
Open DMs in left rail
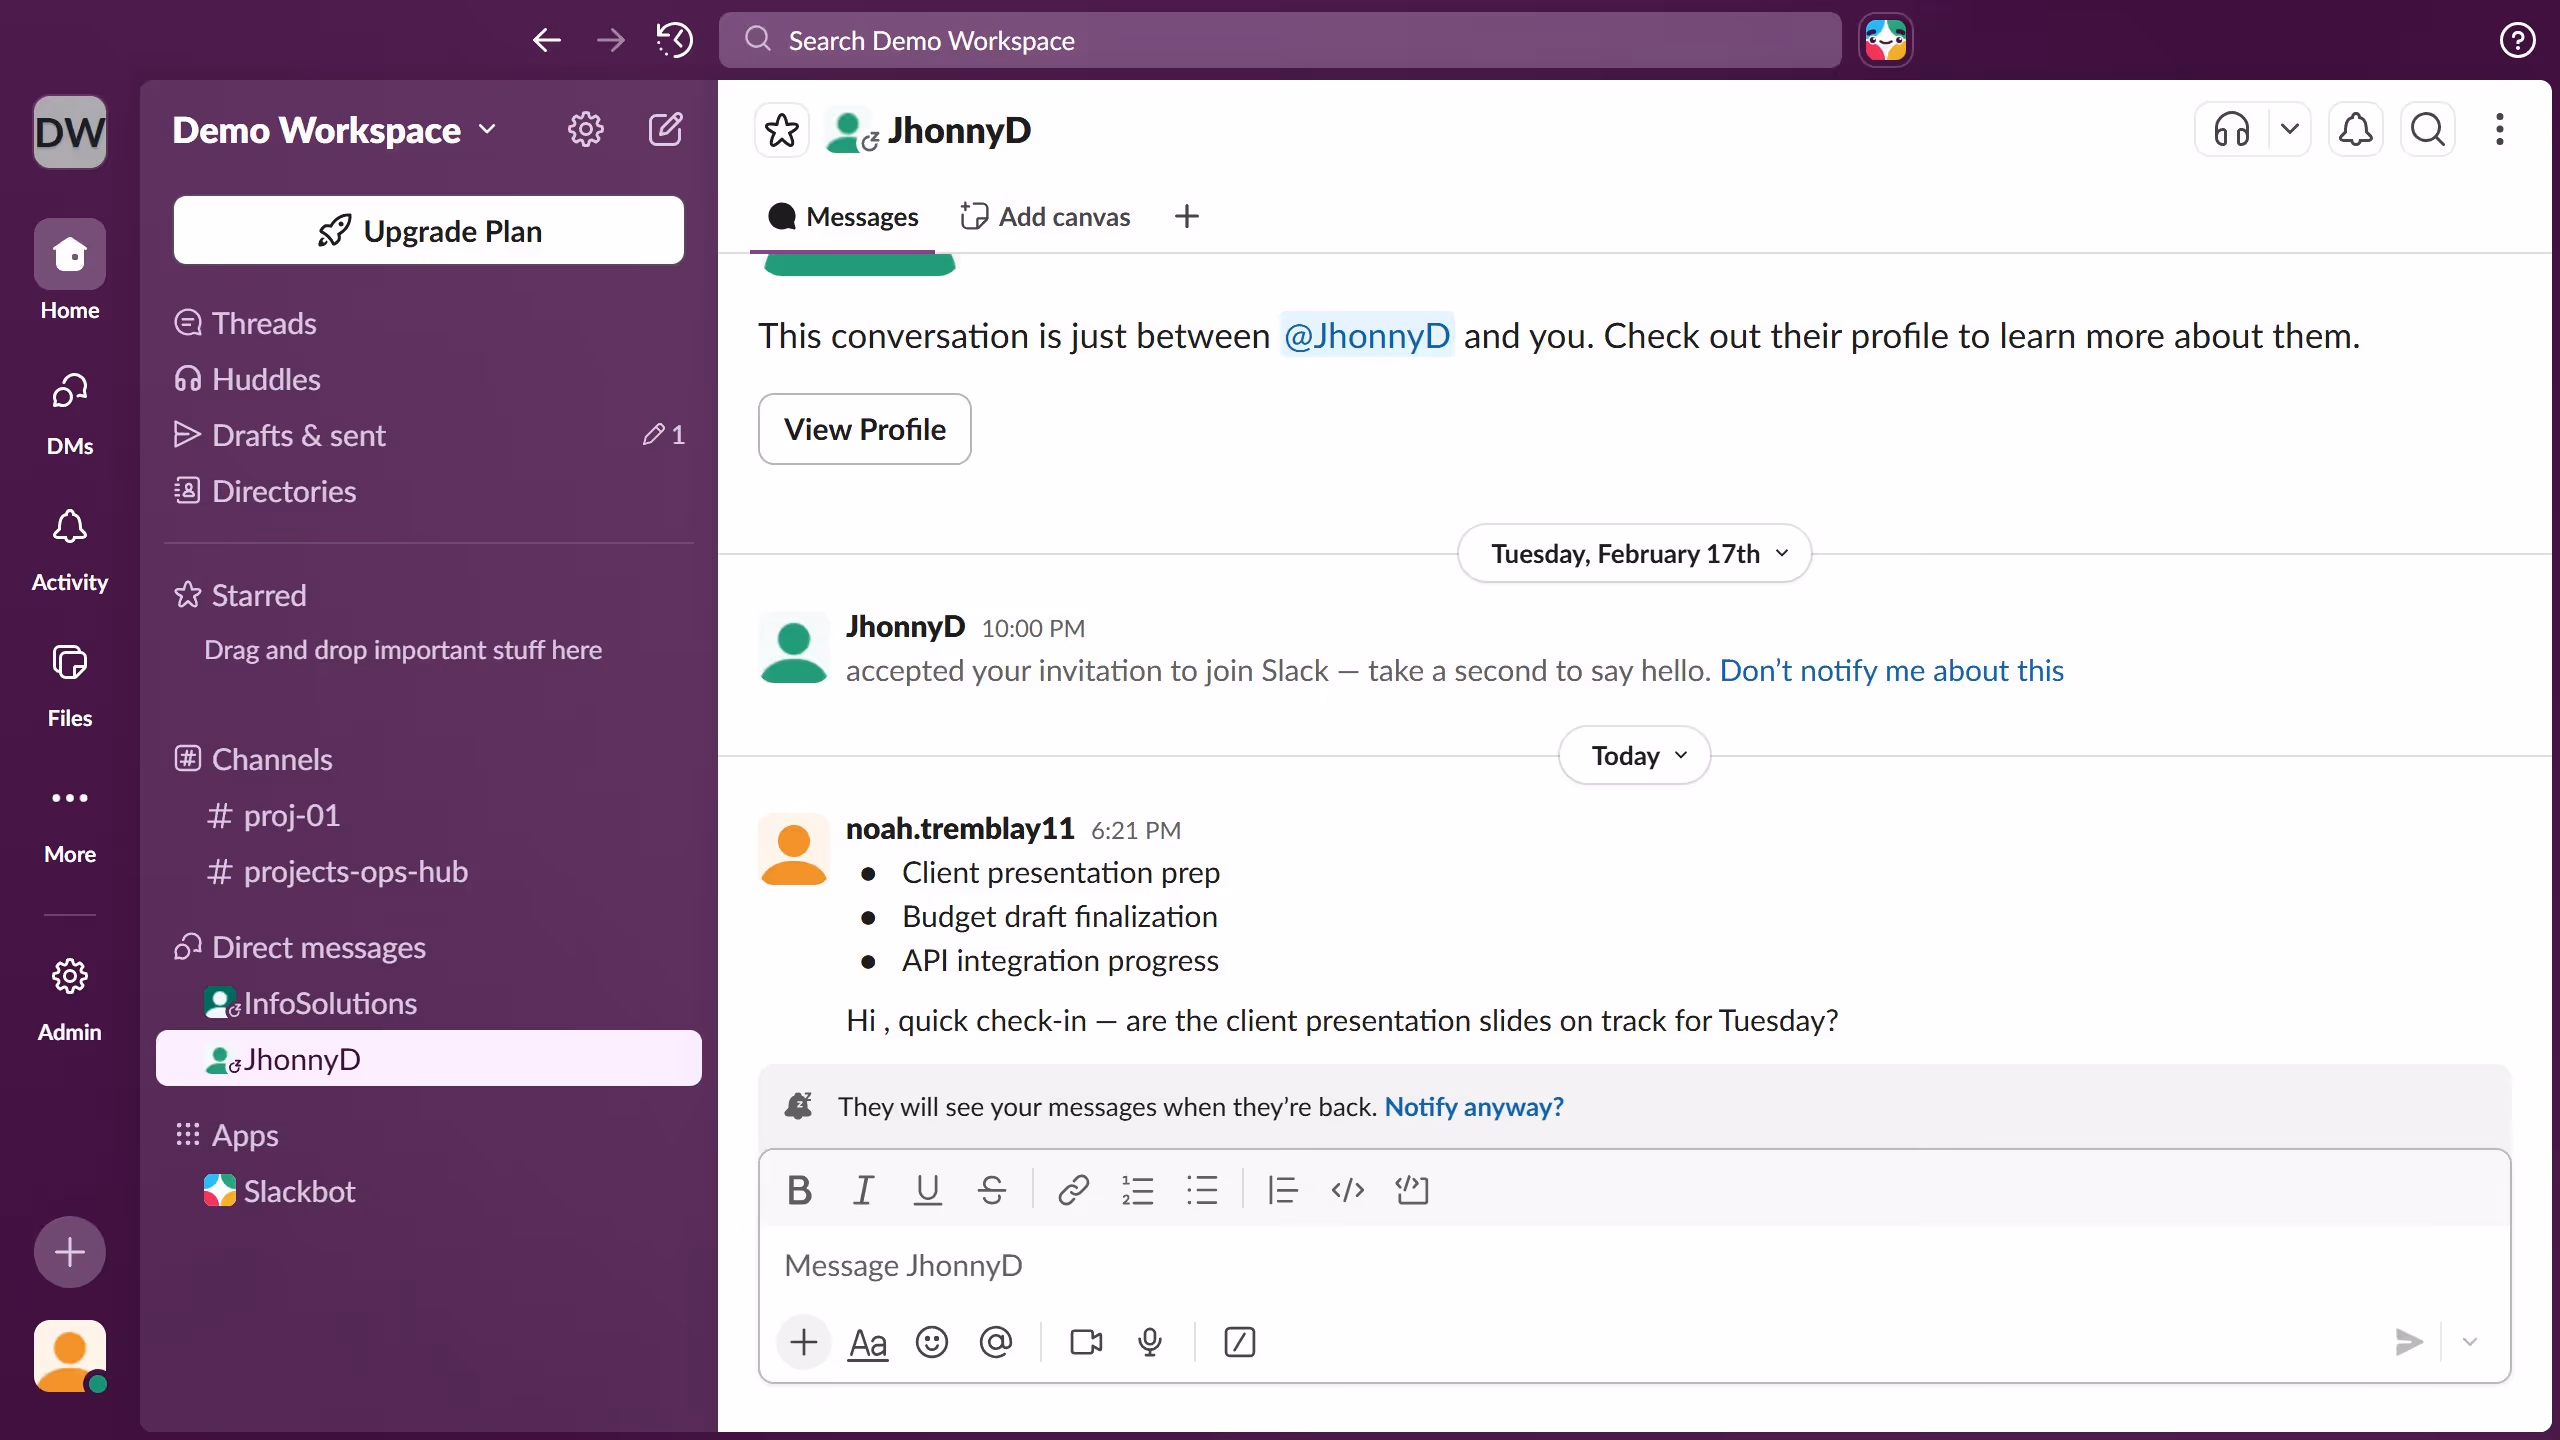point(69,413)
